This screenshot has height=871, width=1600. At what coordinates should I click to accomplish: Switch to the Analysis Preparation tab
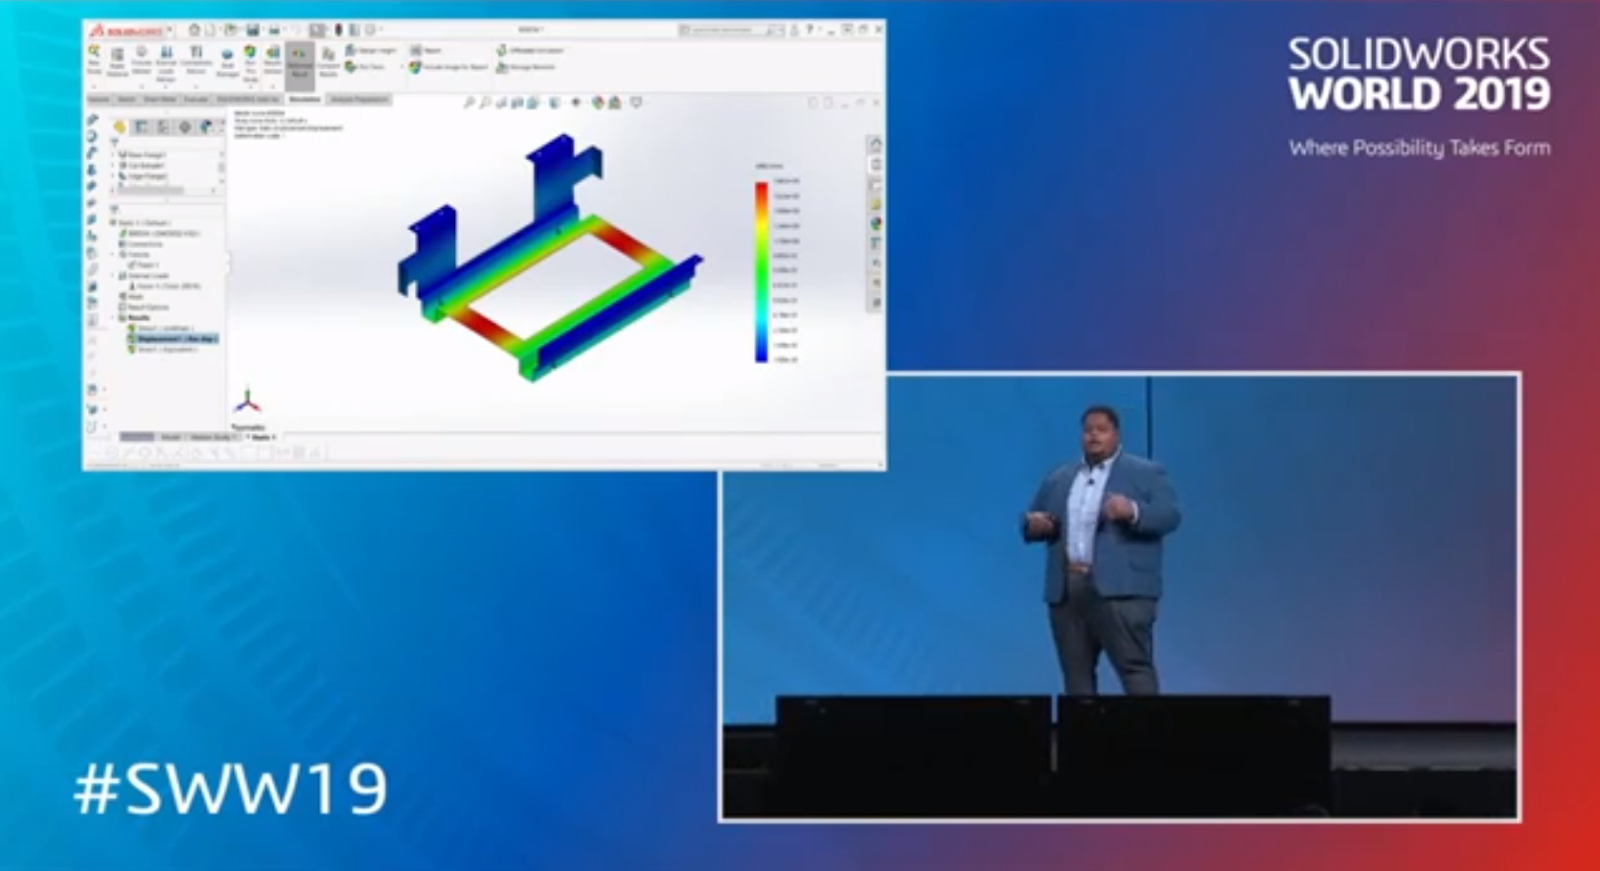click(359, 99)
